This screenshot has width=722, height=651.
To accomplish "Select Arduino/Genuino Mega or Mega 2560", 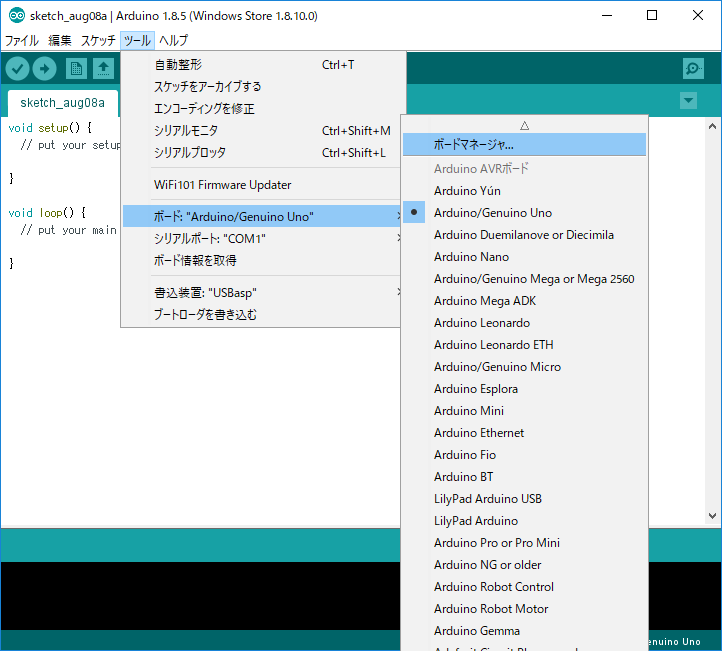I will click(524, 279).
